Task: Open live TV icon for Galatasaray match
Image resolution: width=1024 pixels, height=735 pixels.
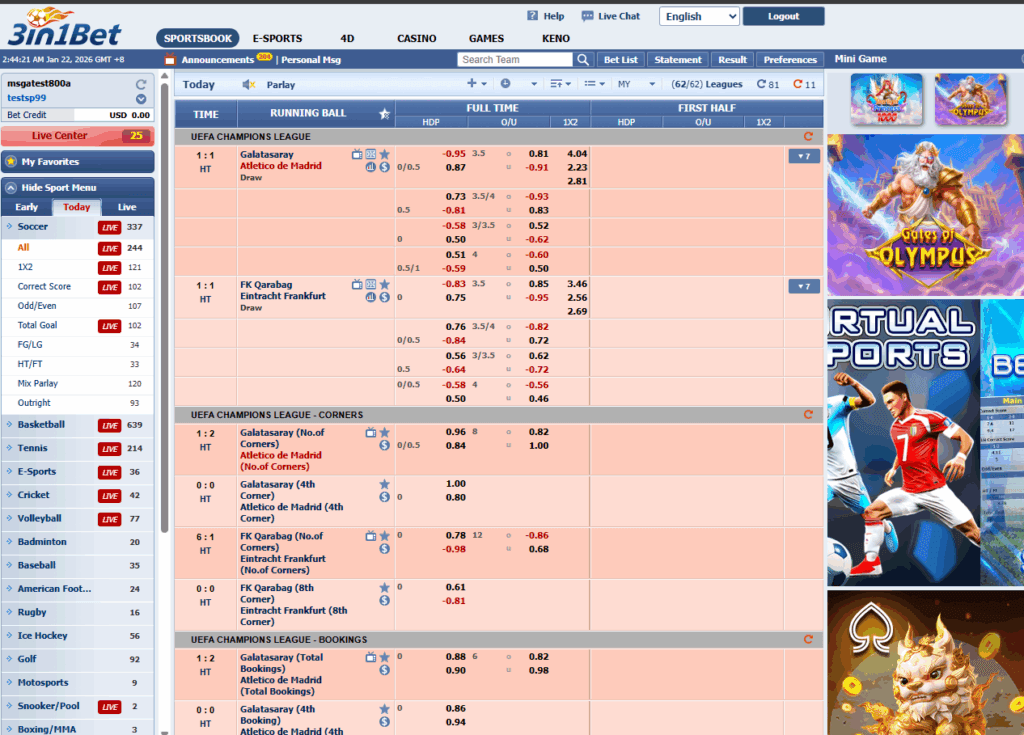Action: [357, 154]
